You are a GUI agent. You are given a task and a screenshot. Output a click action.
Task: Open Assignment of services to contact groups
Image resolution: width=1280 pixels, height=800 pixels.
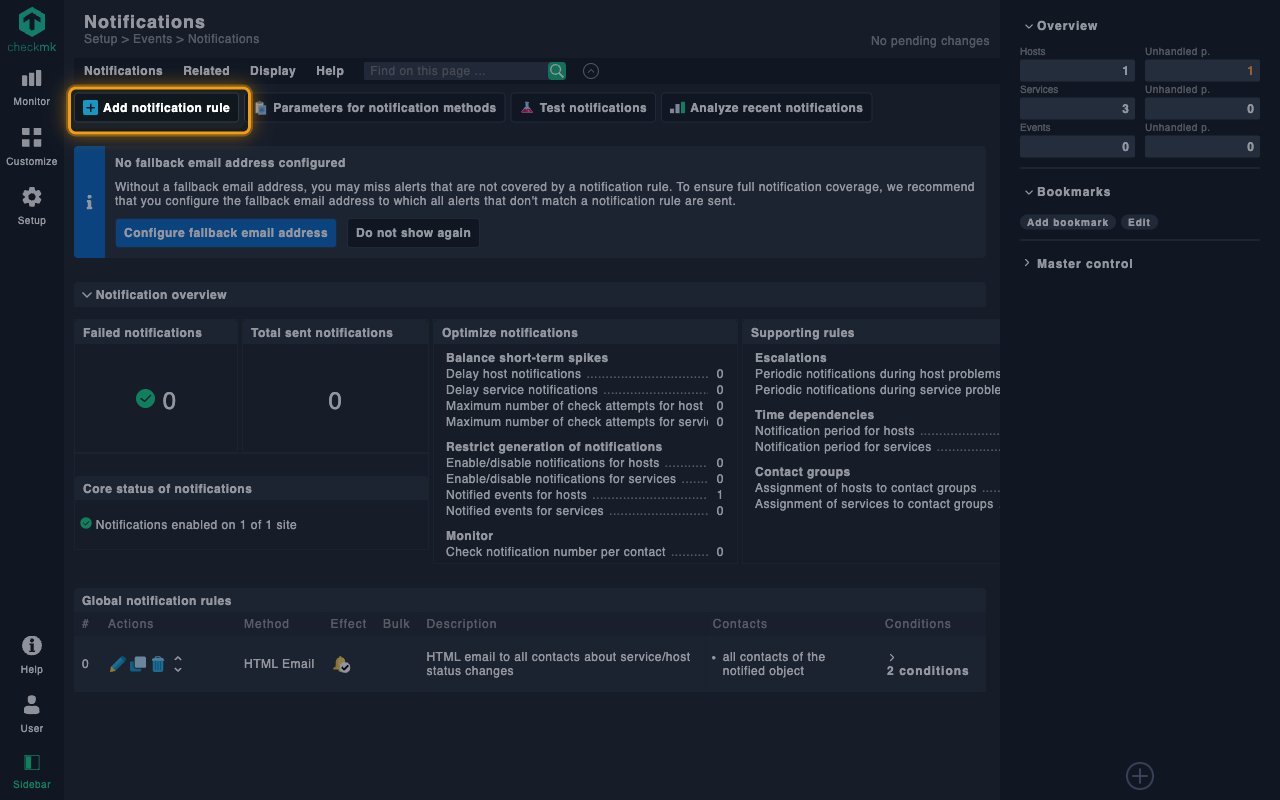874,504
